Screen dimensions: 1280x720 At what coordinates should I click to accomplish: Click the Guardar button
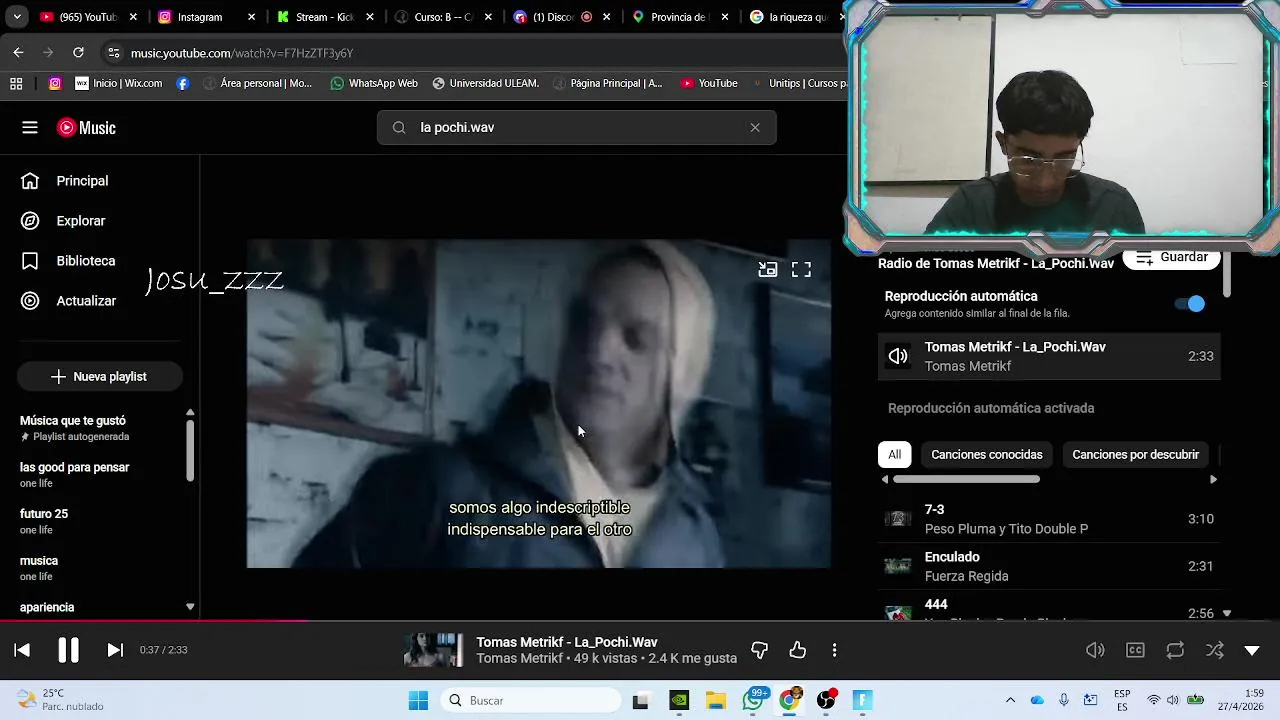(x=1171, y=258)
